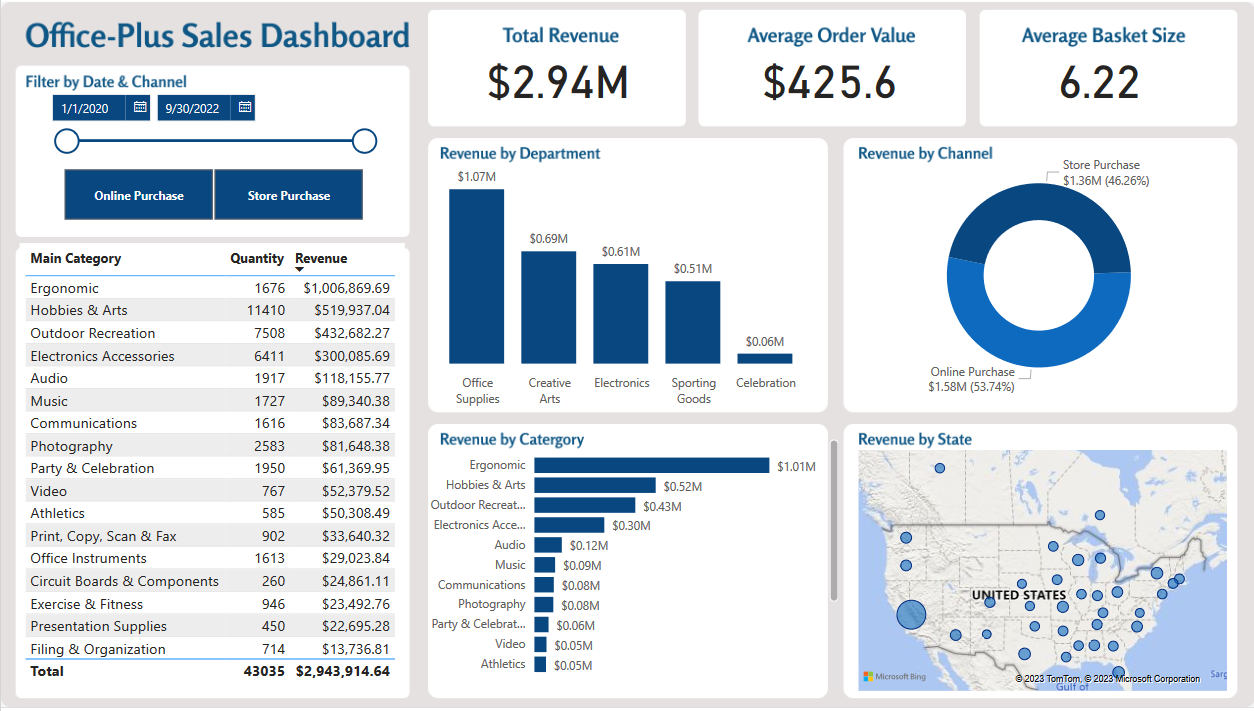The height and width of the screenshot is (711, 1254).
Task: Click the 1/1/2020 start date field
Action: (x=90, y=107)
